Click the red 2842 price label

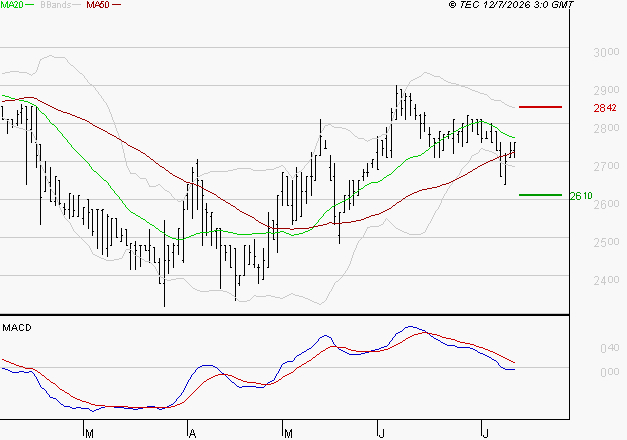pos(605,108)
